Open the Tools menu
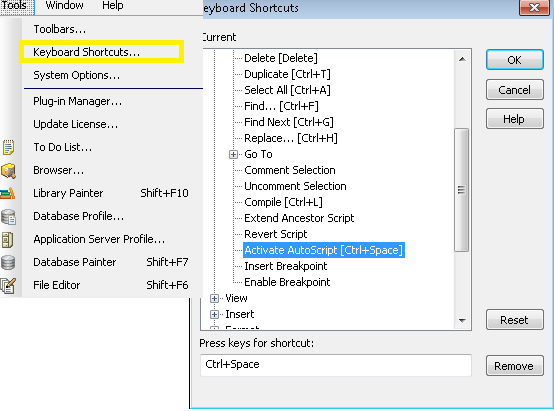Screen dimensions: 554x411 coord(17,6)
